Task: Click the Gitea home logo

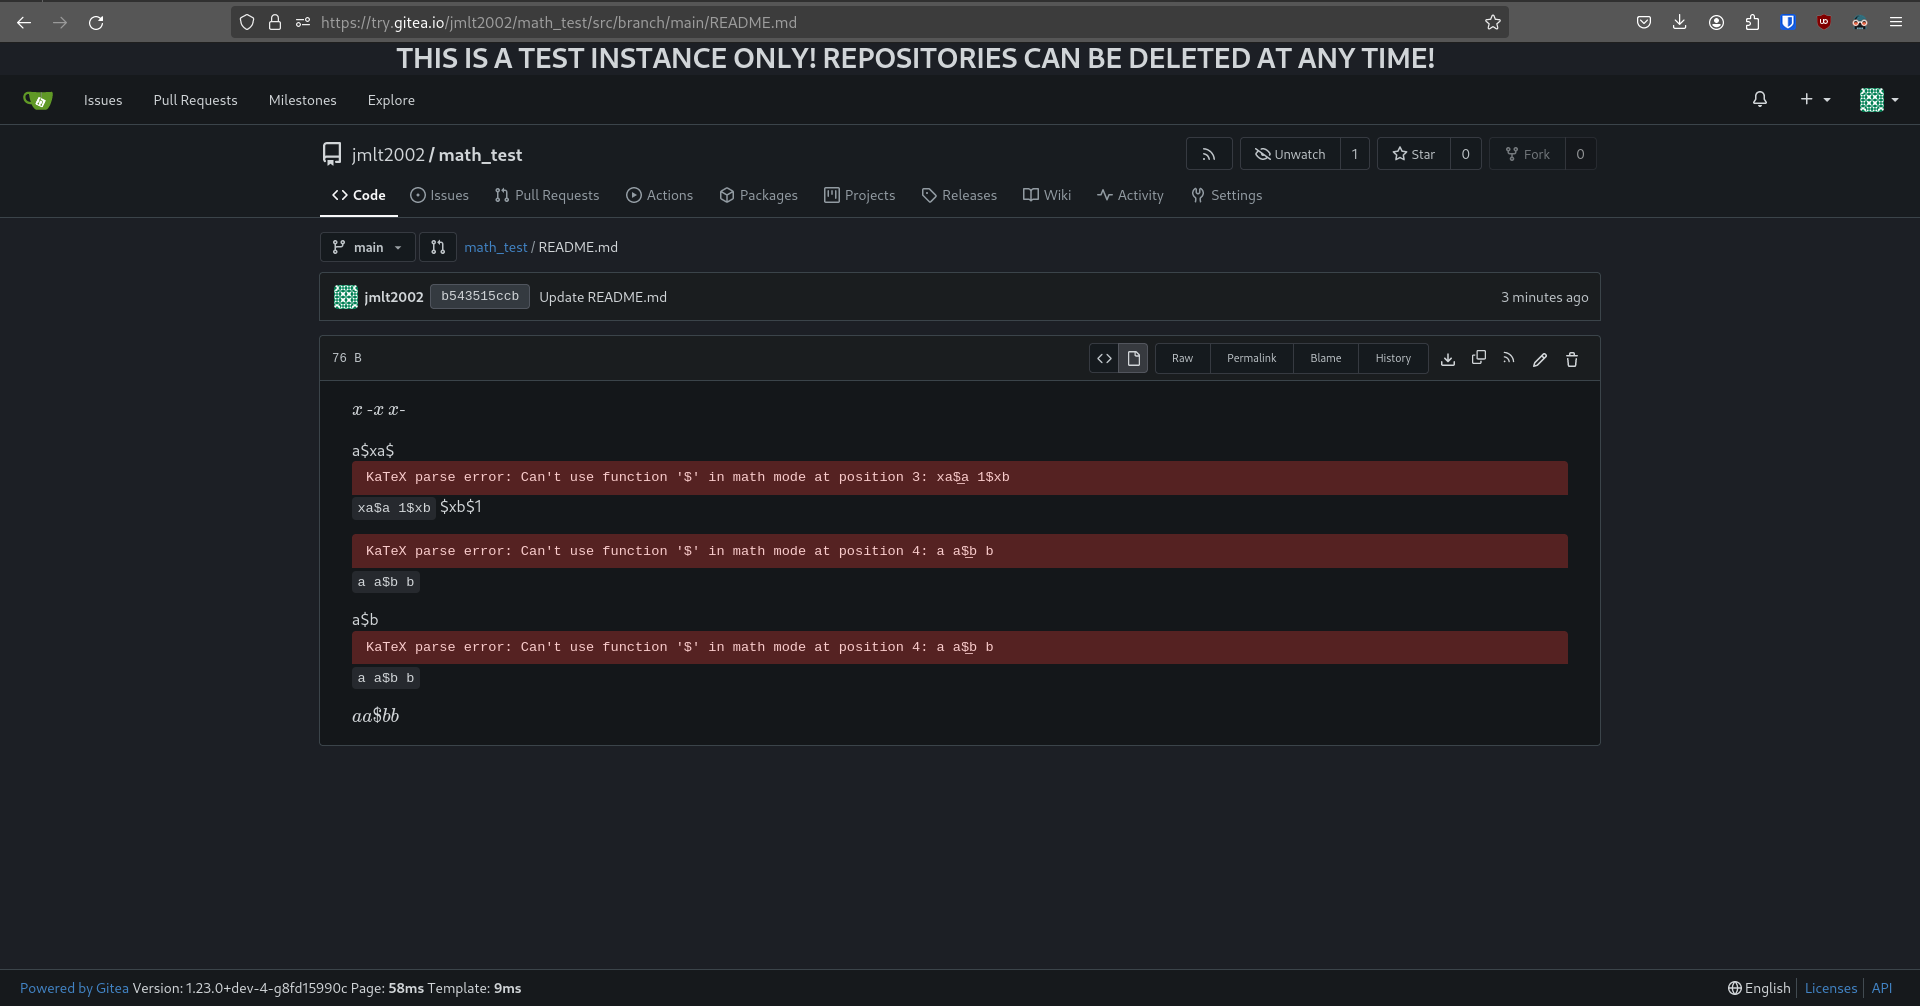Action: [38, 100]
